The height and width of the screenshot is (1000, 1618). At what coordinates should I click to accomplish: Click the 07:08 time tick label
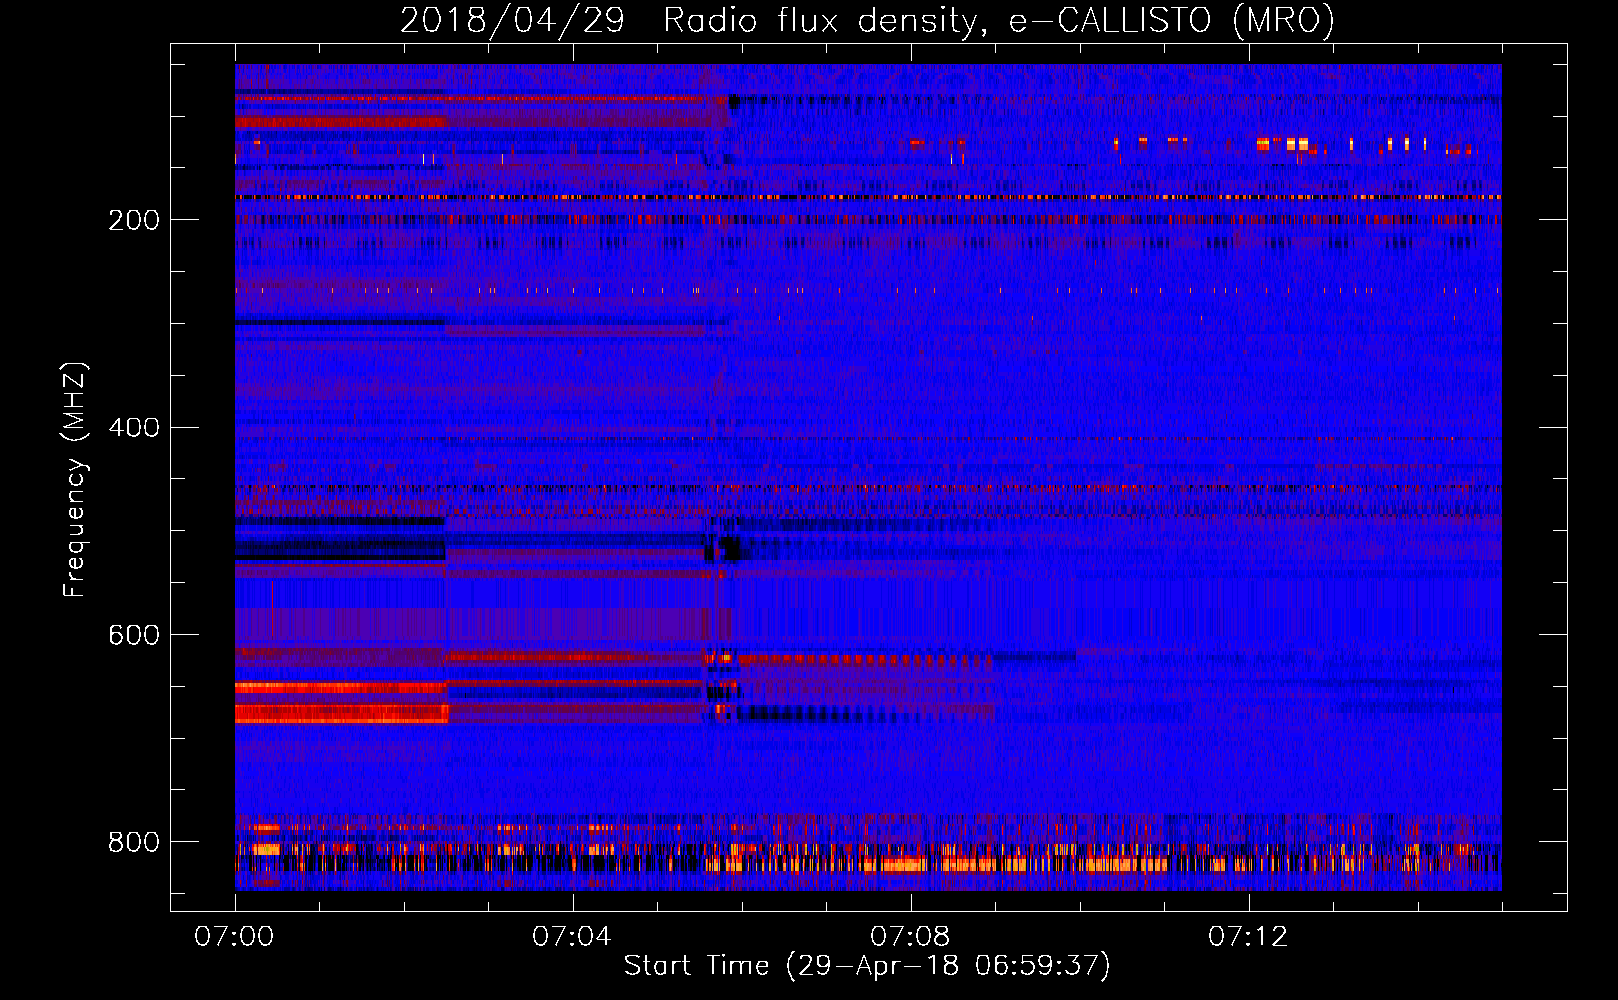pos(910,936)
